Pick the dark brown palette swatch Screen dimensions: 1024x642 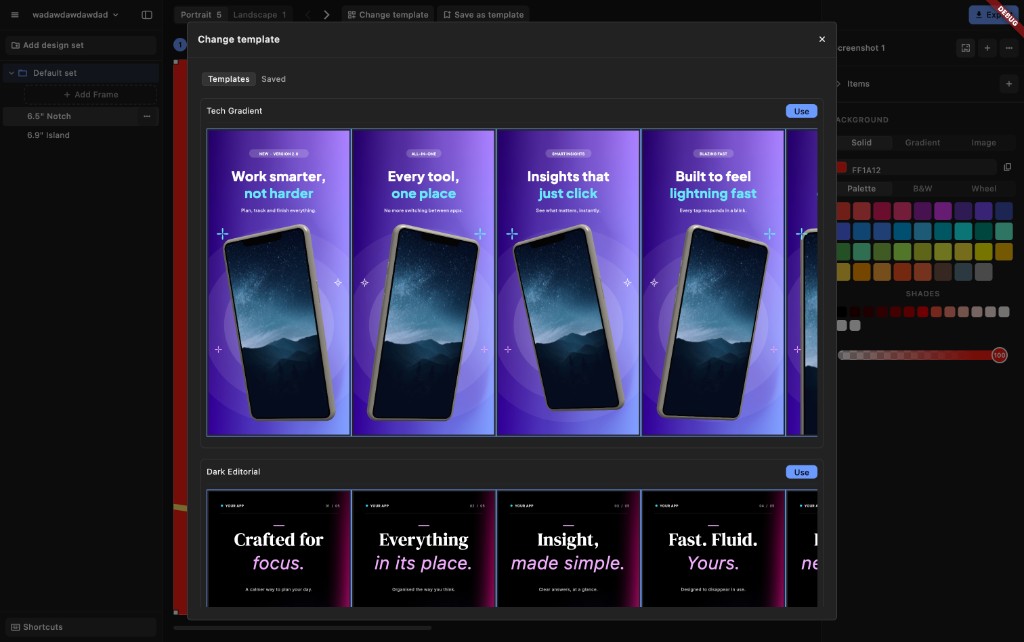click(x=942, y=272)
